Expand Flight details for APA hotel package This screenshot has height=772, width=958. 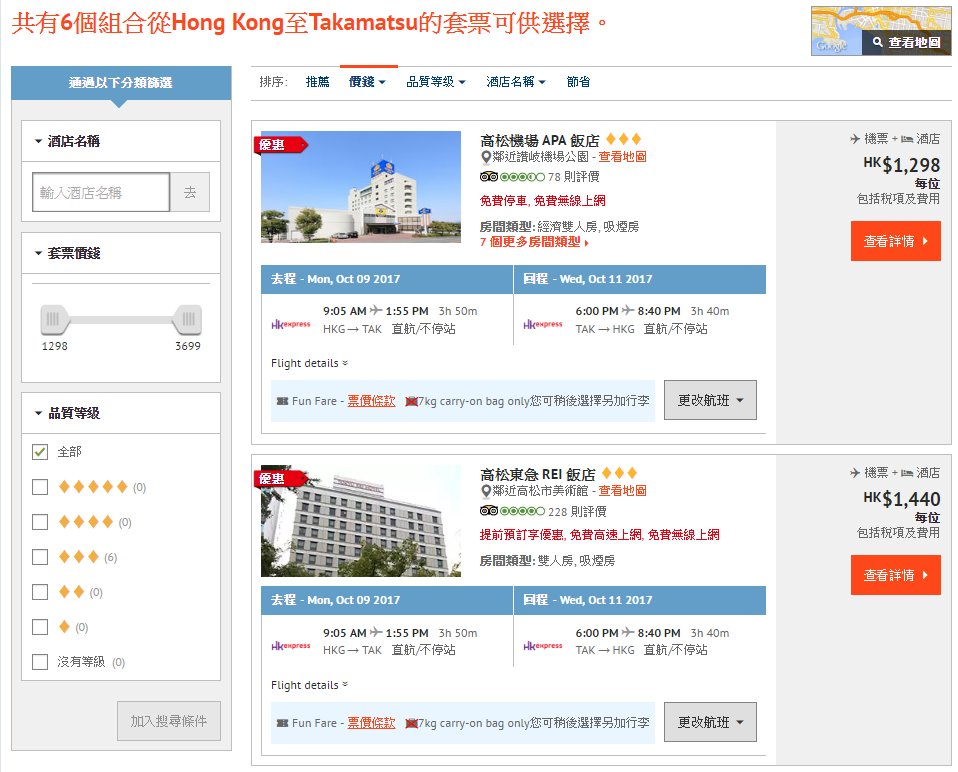click(x=310, y=363)
